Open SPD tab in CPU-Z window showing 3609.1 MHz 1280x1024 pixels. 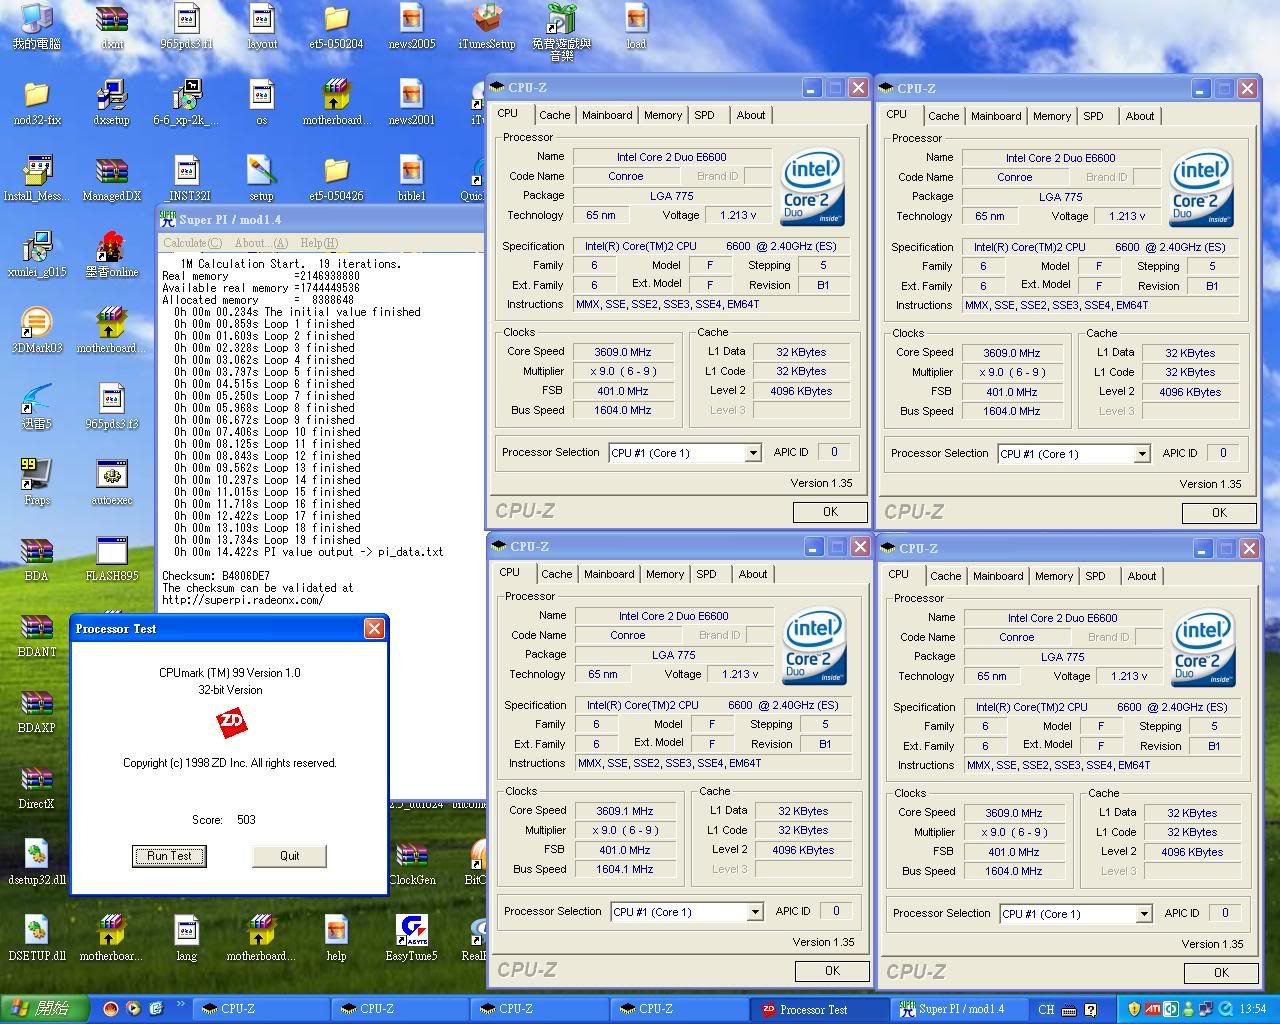(x=706, y=574)
